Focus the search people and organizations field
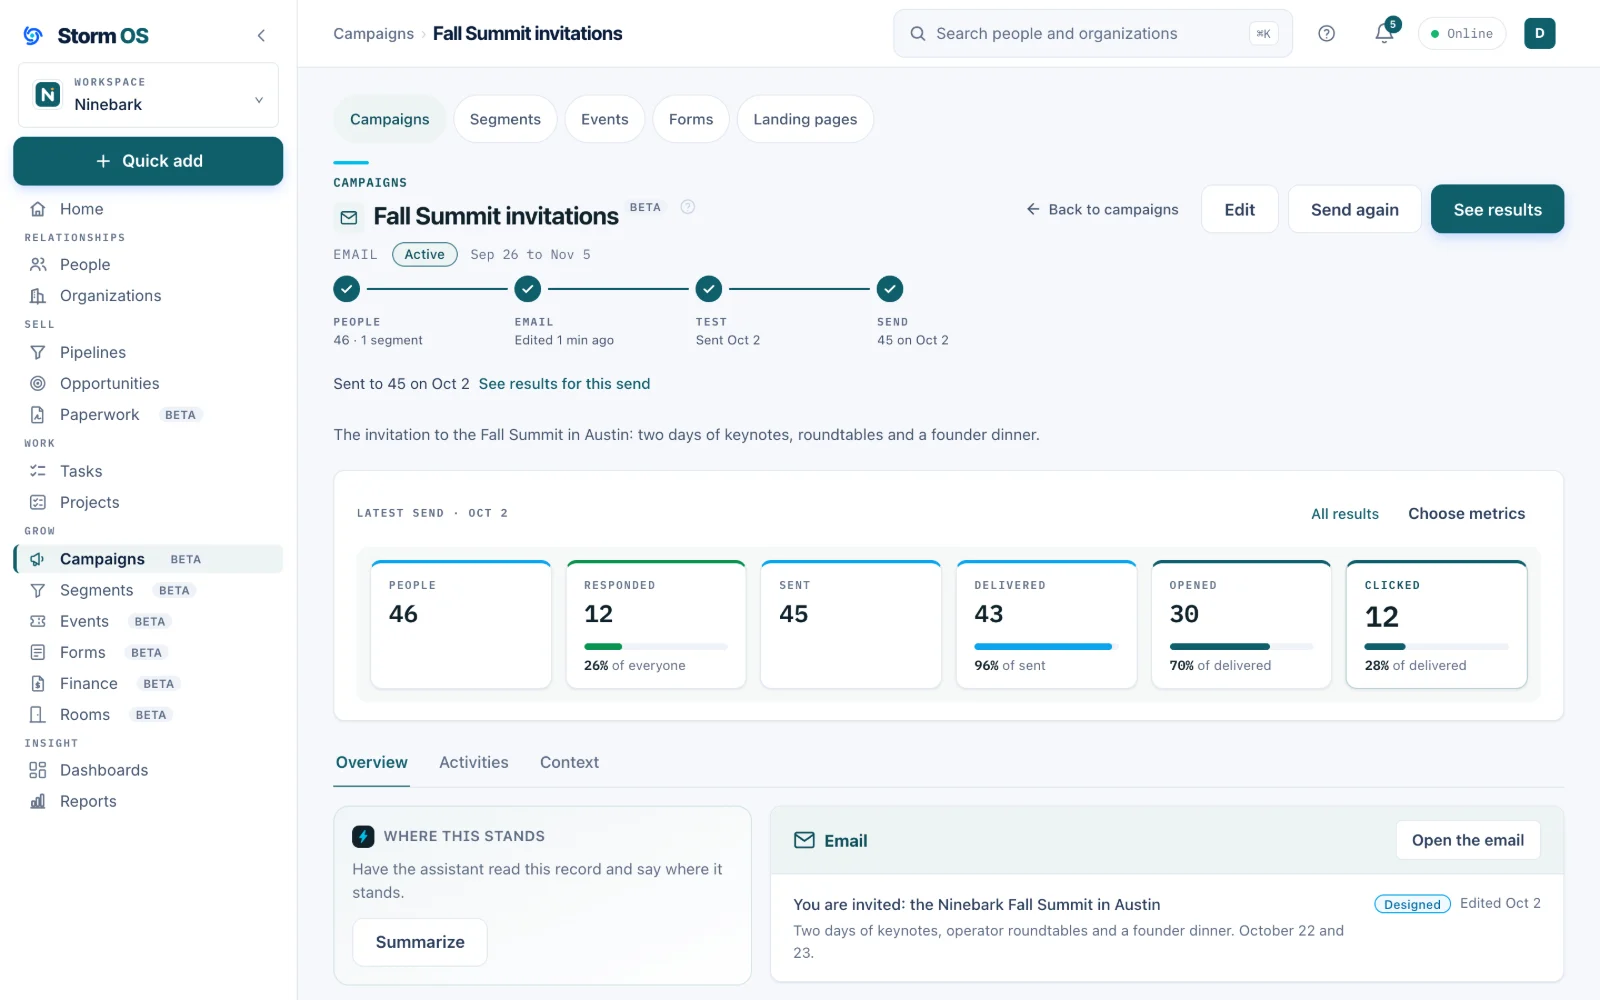The image size is (1600, 1000). [x=1092, y=34]
